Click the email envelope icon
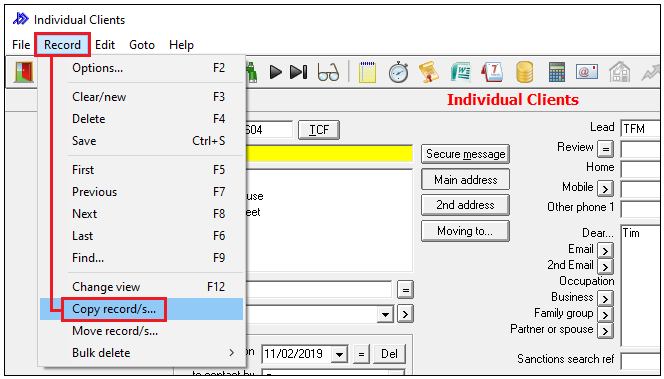The image size is (664, 379). coord(587,72)
